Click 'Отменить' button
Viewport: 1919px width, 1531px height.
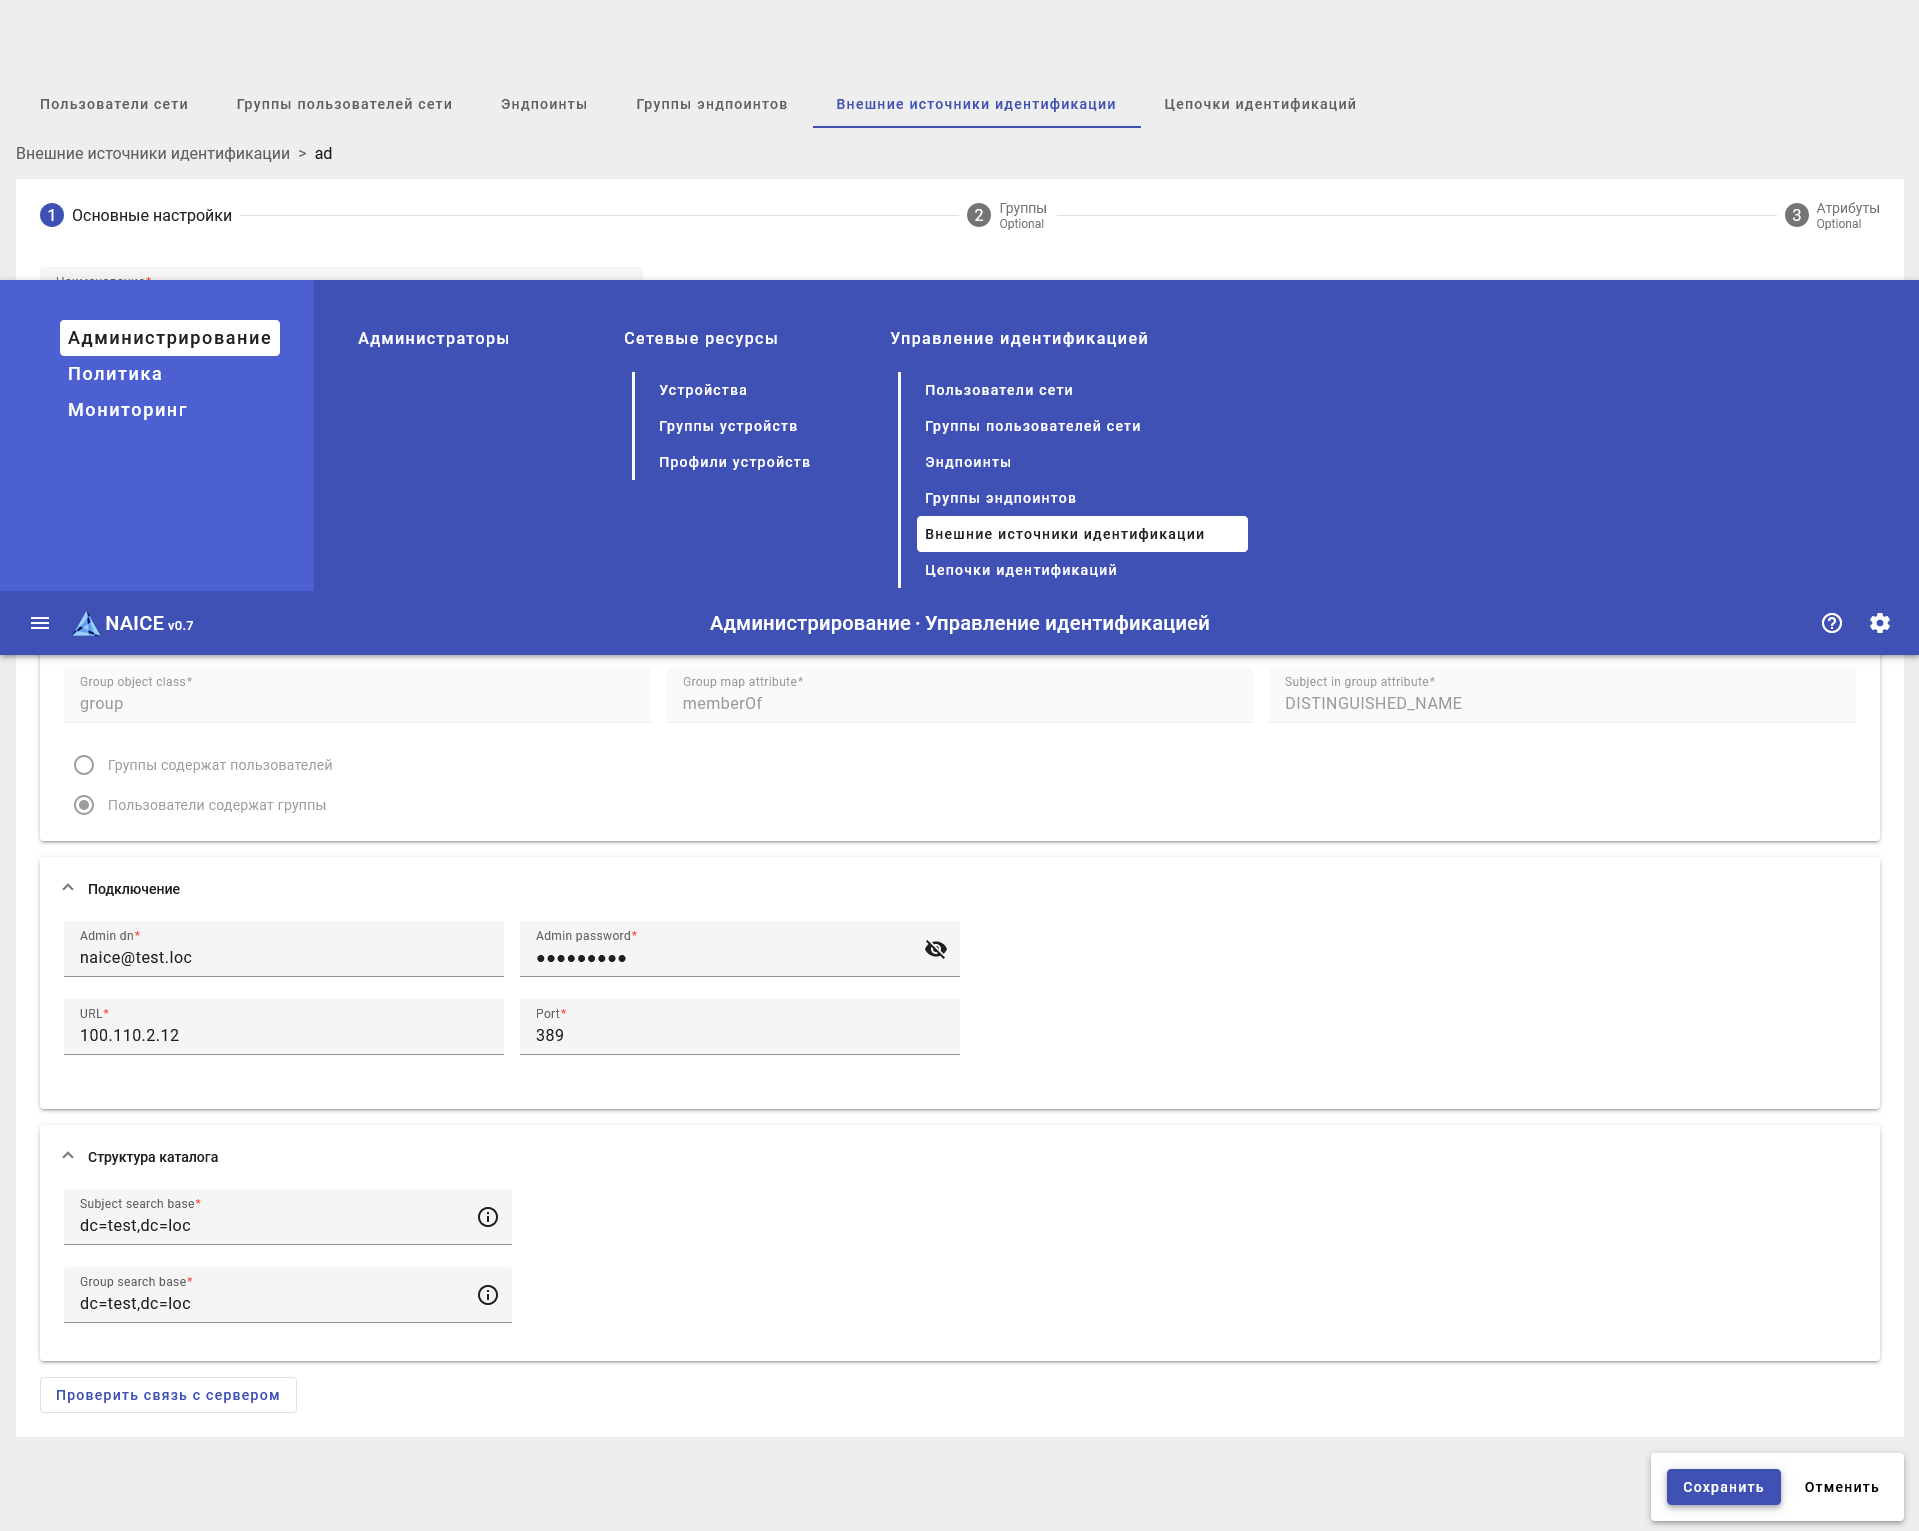tap(1842, 1487)
